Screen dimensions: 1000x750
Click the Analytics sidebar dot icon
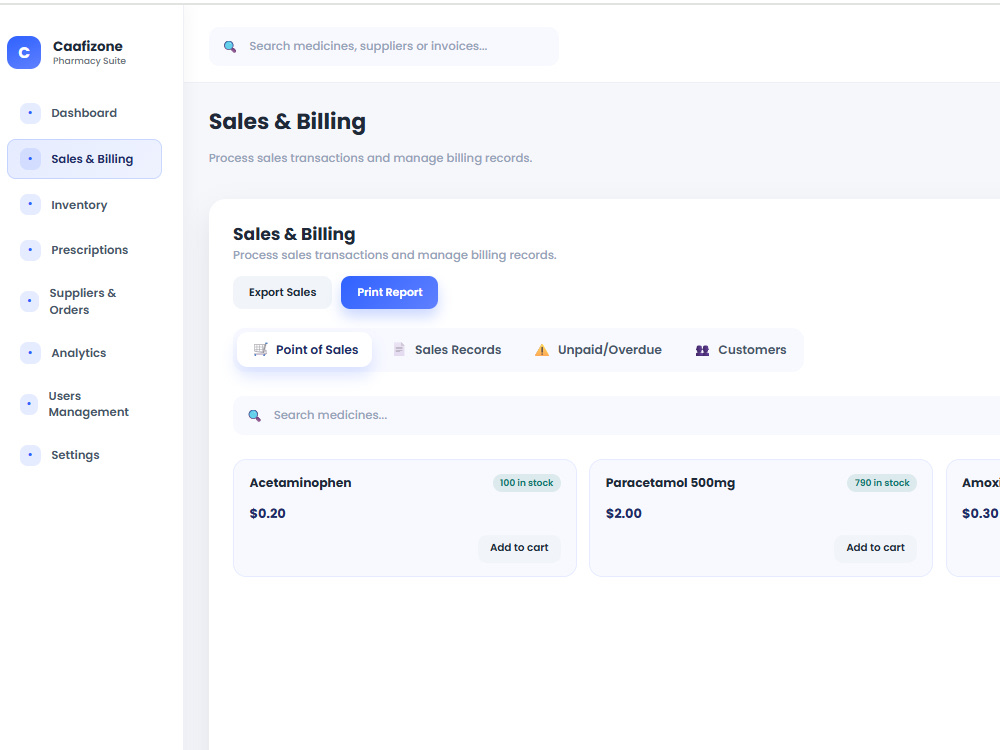(30, 353)
